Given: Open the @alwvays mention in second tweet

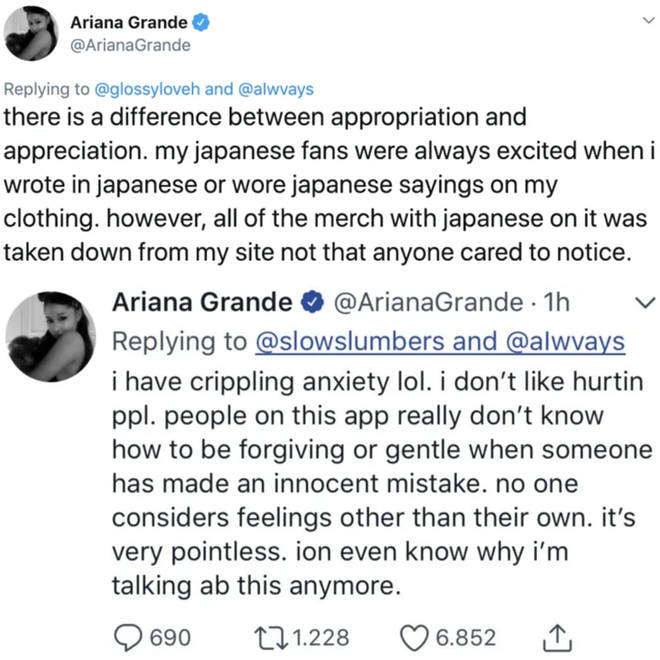Looking at the screenshot, I should (x=565, y=341).
